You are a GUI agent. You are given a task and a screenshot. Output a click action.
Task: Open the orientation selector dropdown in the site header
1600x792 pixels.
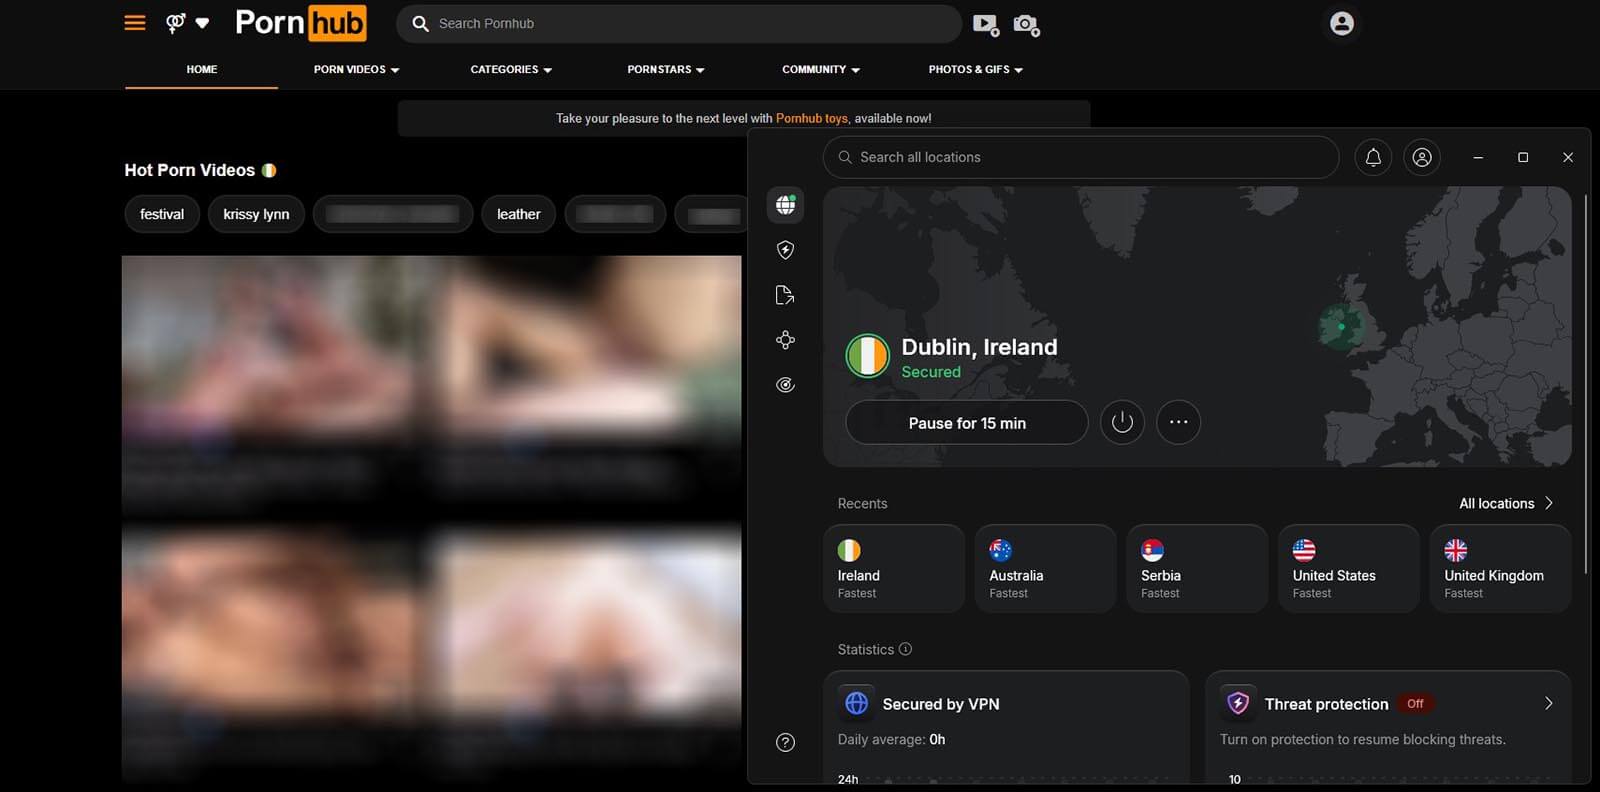coord(187,23)
